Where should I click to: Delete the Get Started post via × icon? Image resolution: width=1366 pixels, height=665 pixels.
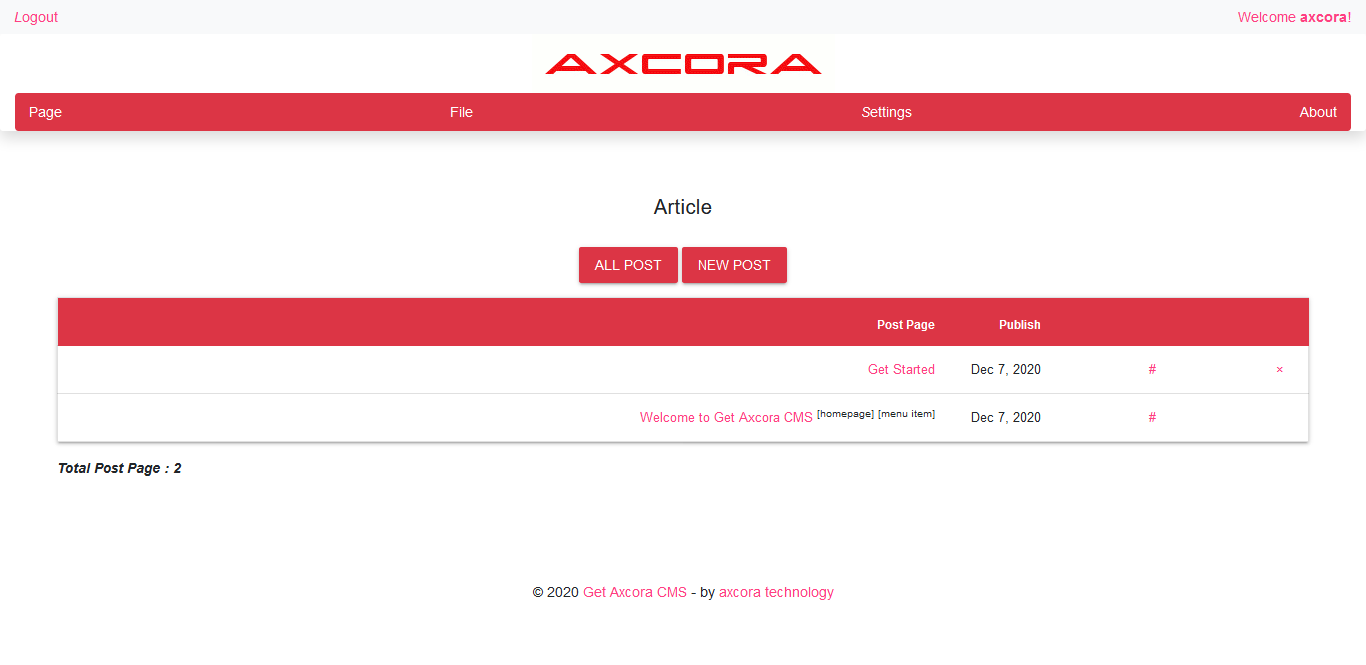coord(1279,369)
